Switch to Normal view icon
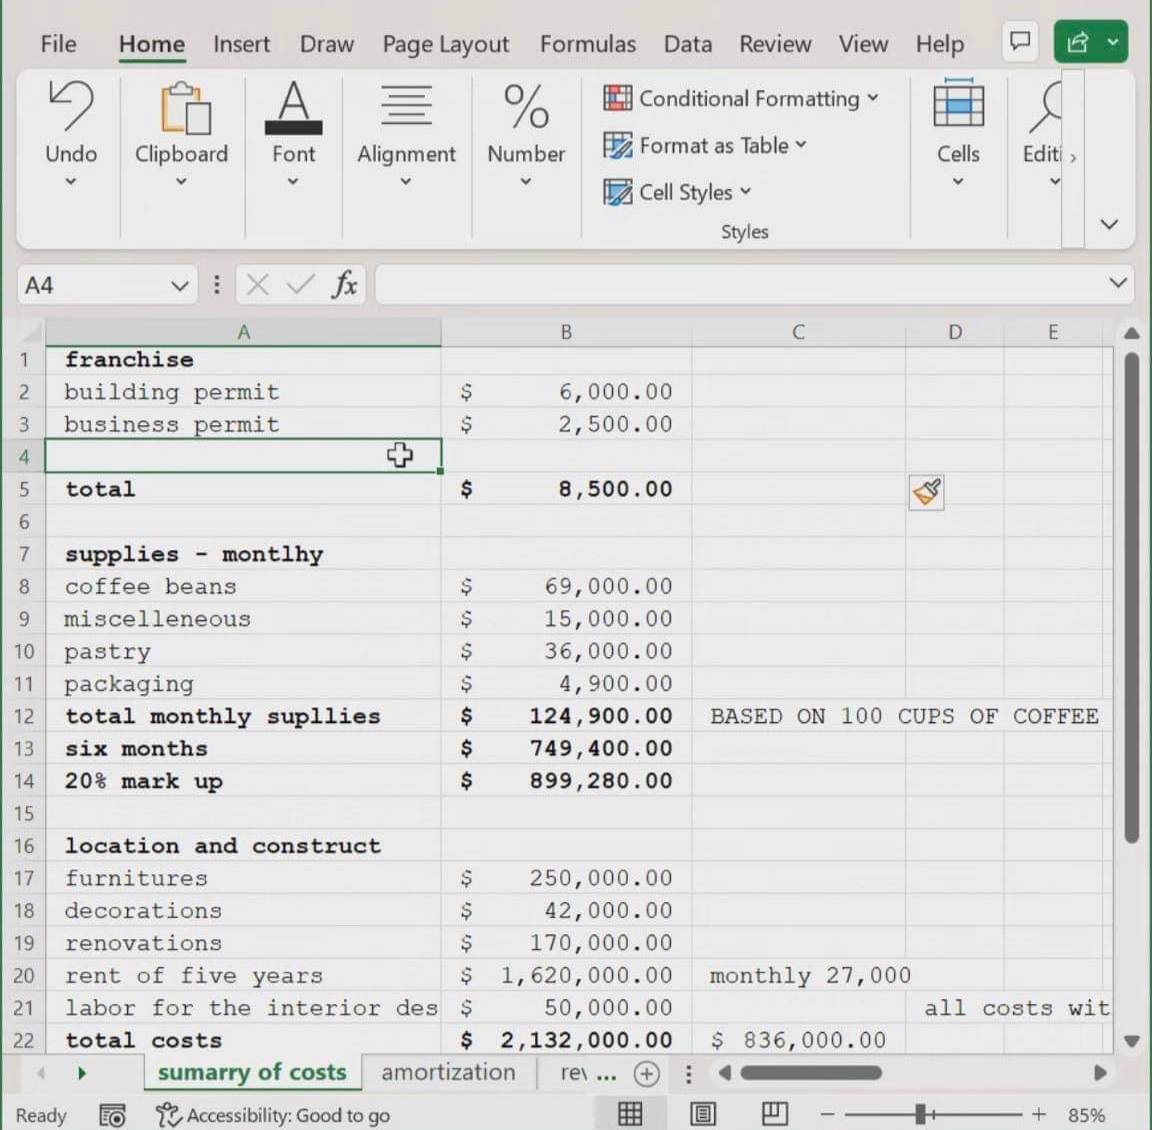This screenshot has width=1152, height=1130. pos(630,1114)
